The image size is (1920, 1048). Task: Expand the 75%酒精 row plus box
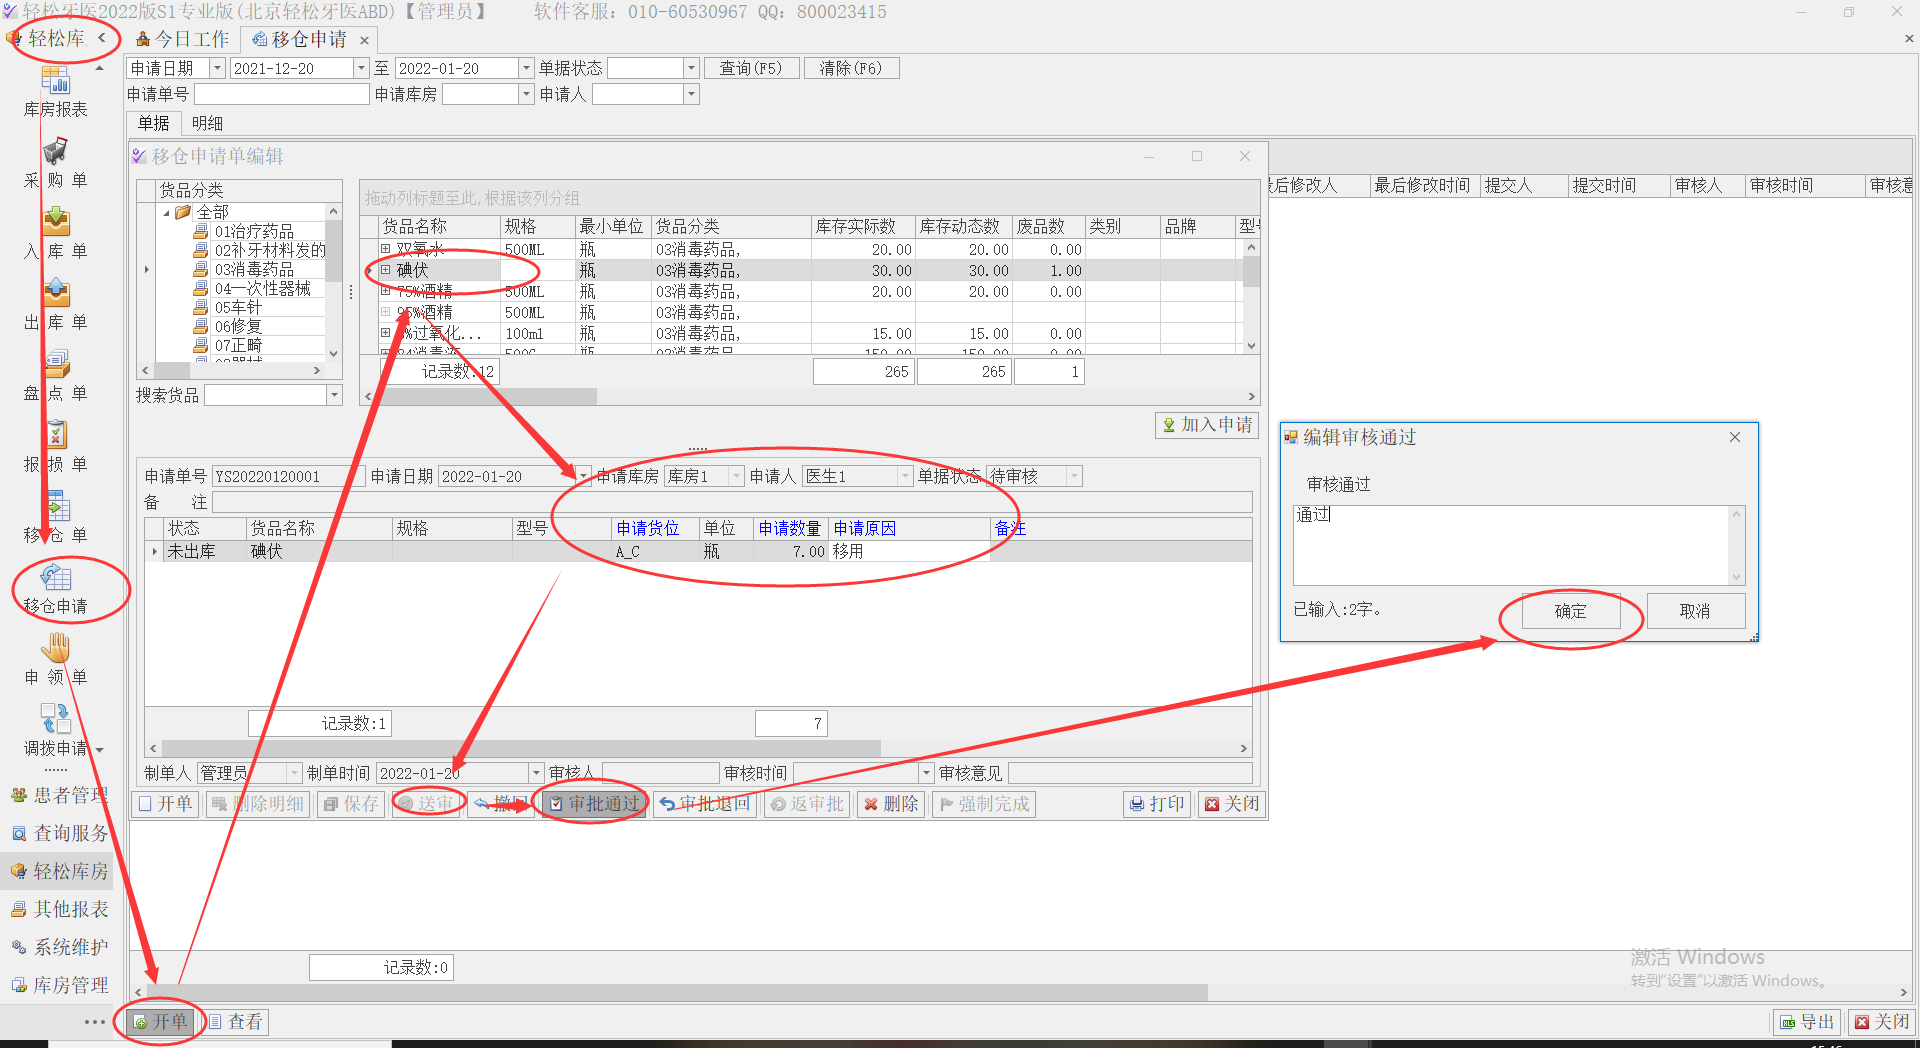click(385, 291)
